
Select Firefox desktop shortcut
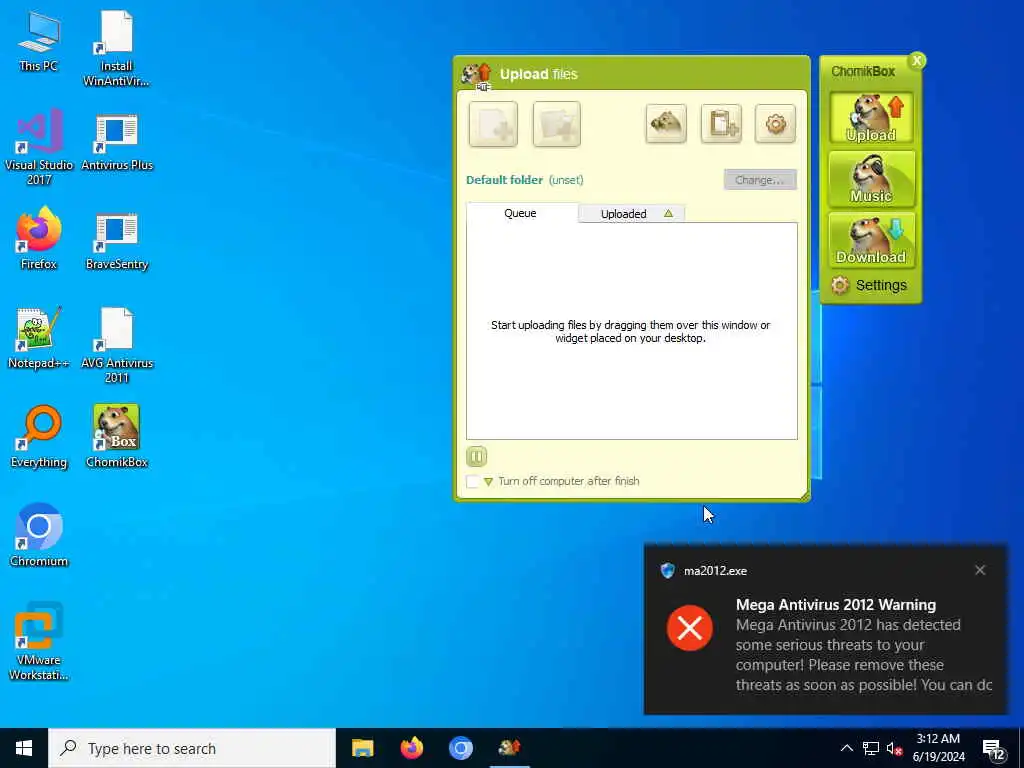click(39, 239)
